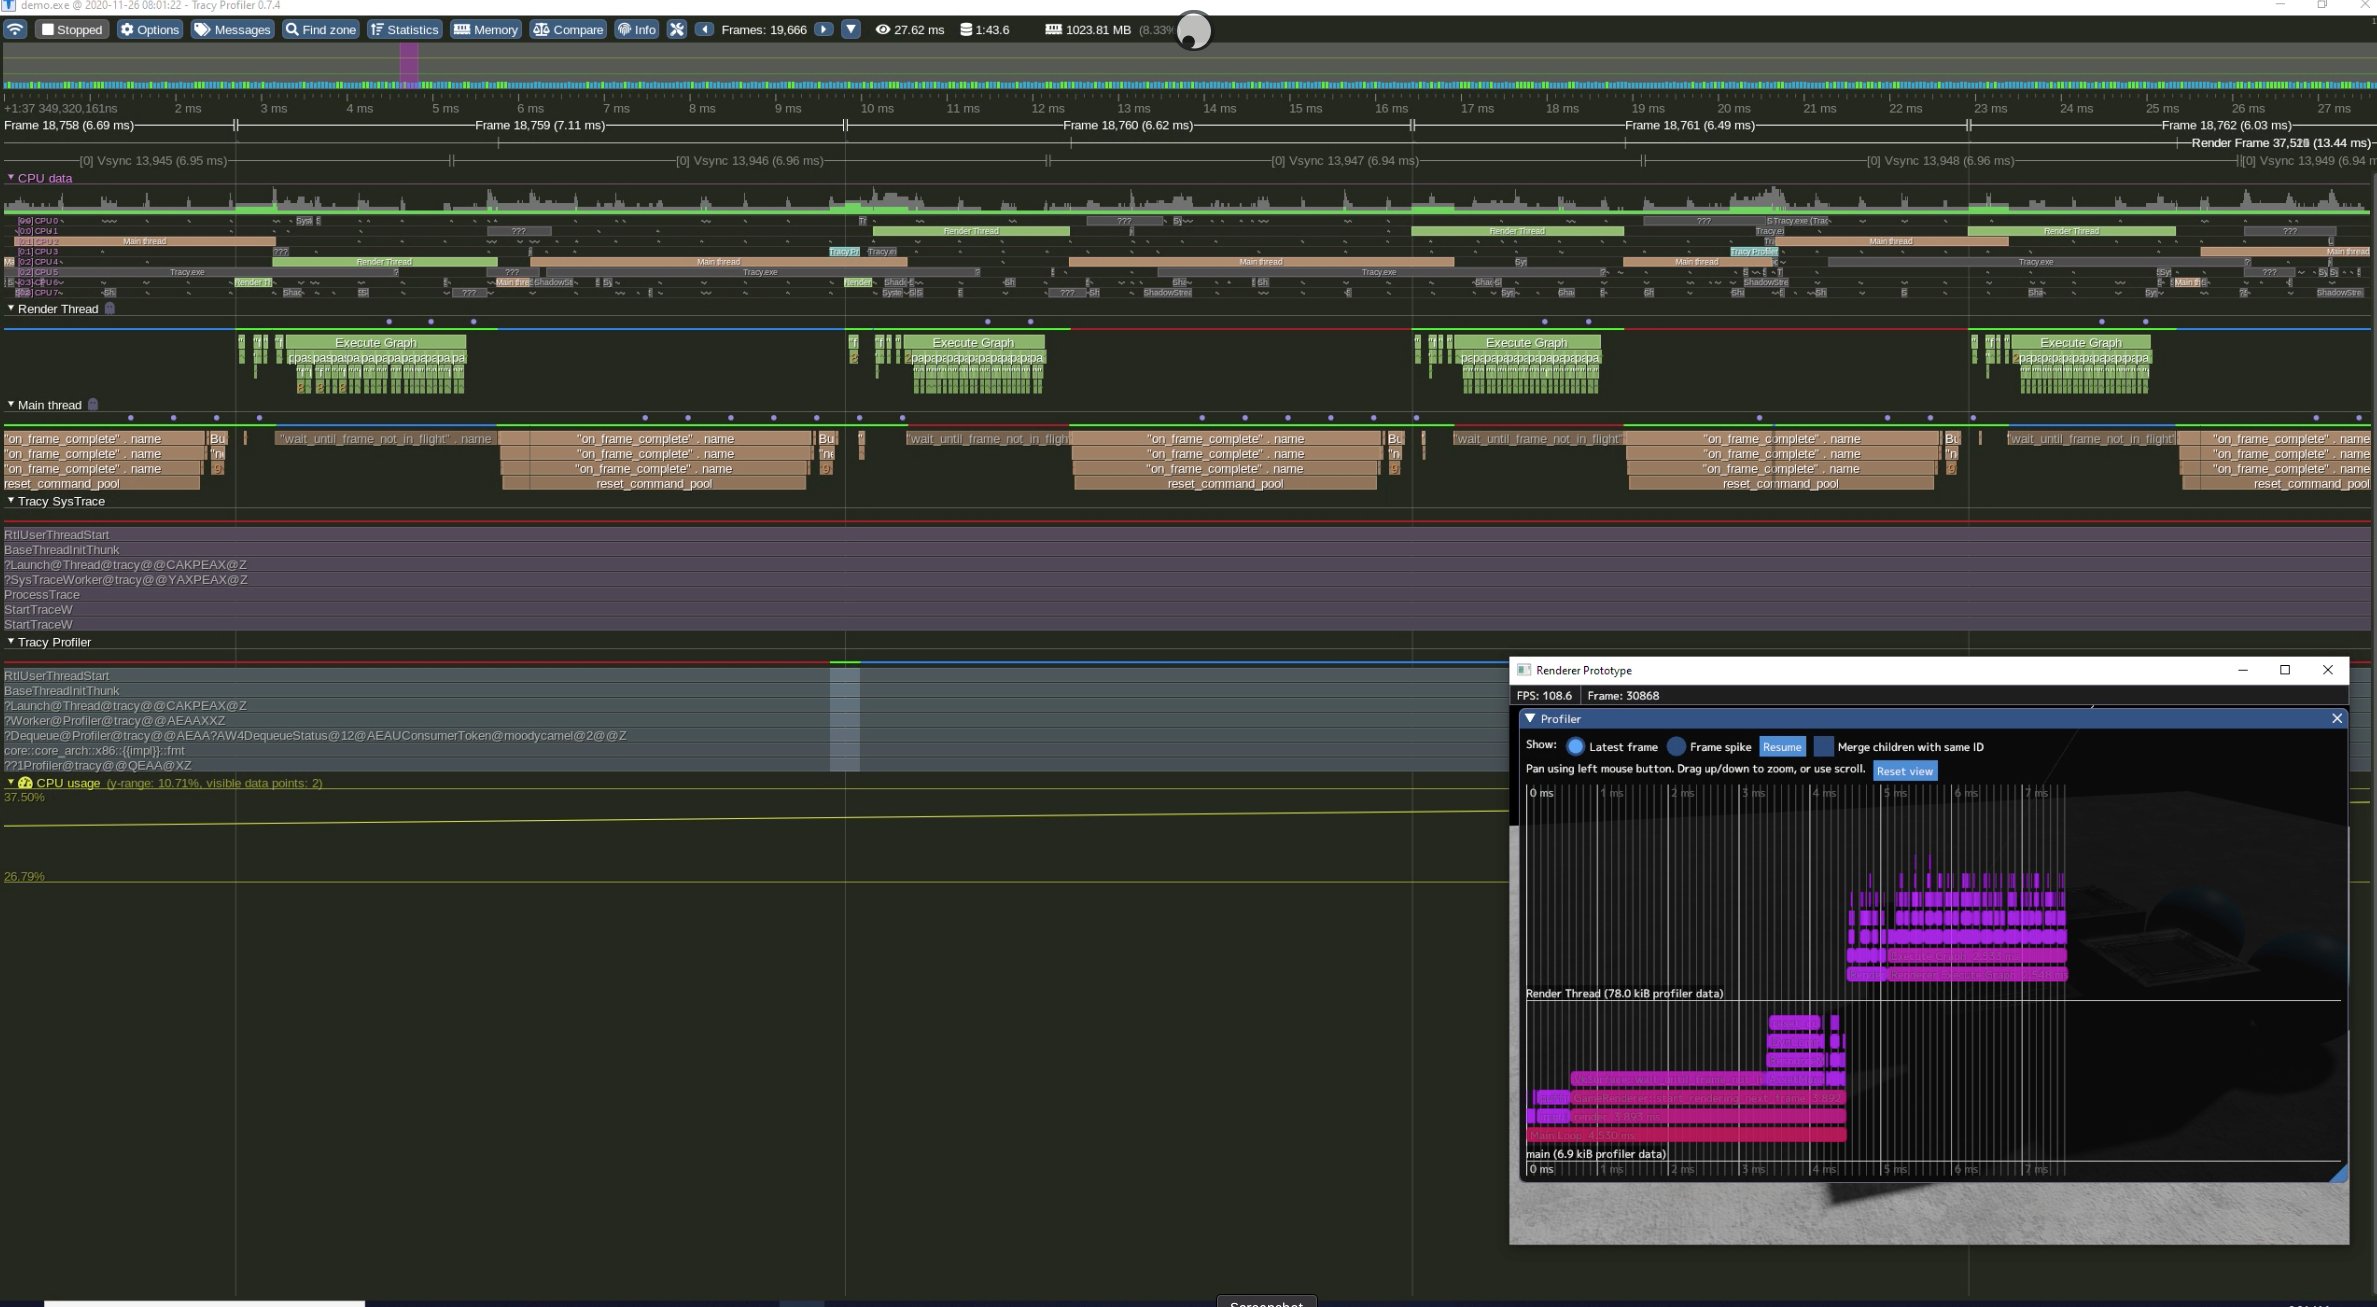Screen dimensions: 2377x1307
Task: Click the wifi connection icon
Action: click(15, 29)
